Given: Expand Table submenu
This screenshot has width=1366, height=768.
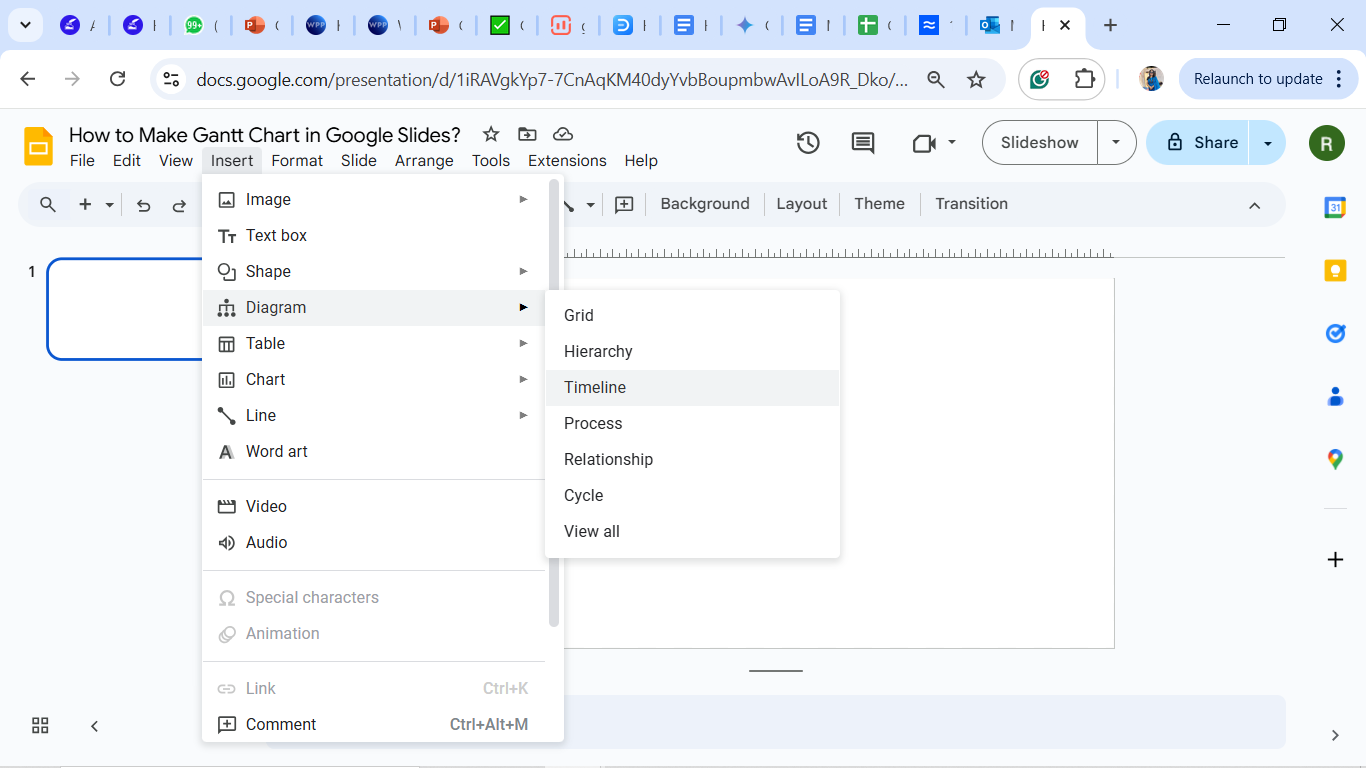Looking at the screenshot, I should pos(523,343).
